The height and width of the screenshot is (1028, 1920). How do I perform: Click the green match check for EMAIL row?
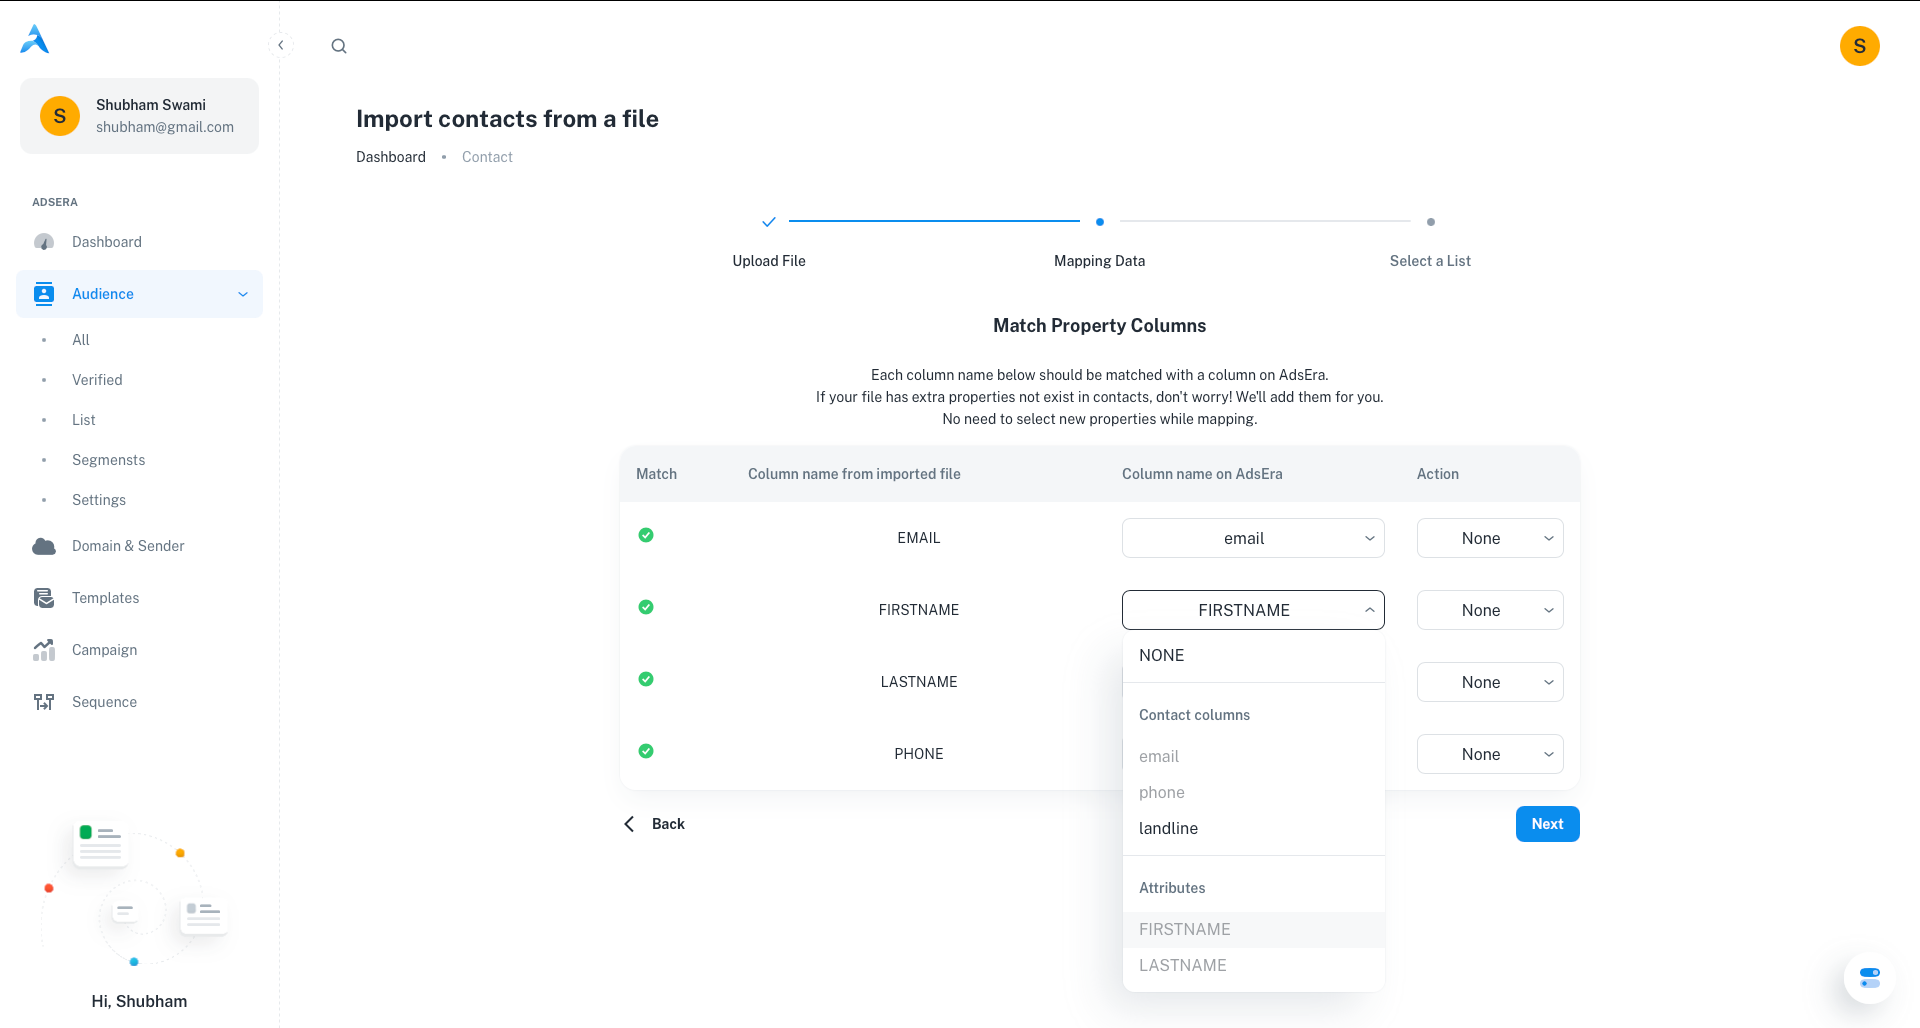tap(646, 535)
